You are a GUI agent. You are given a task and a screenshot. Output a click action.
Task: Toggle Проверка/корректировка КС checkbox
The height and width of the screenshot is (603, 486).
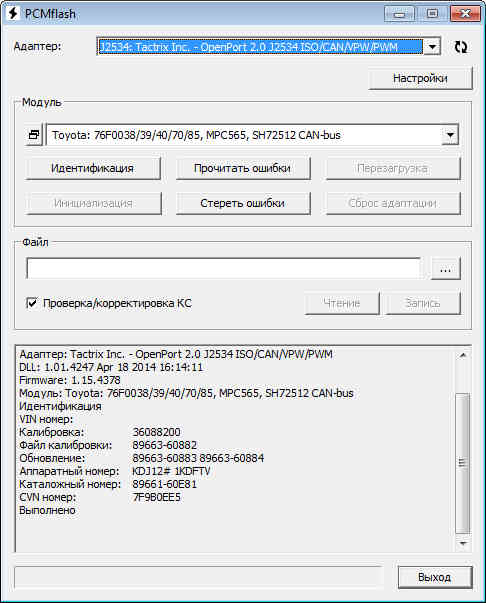click(32, 303)
